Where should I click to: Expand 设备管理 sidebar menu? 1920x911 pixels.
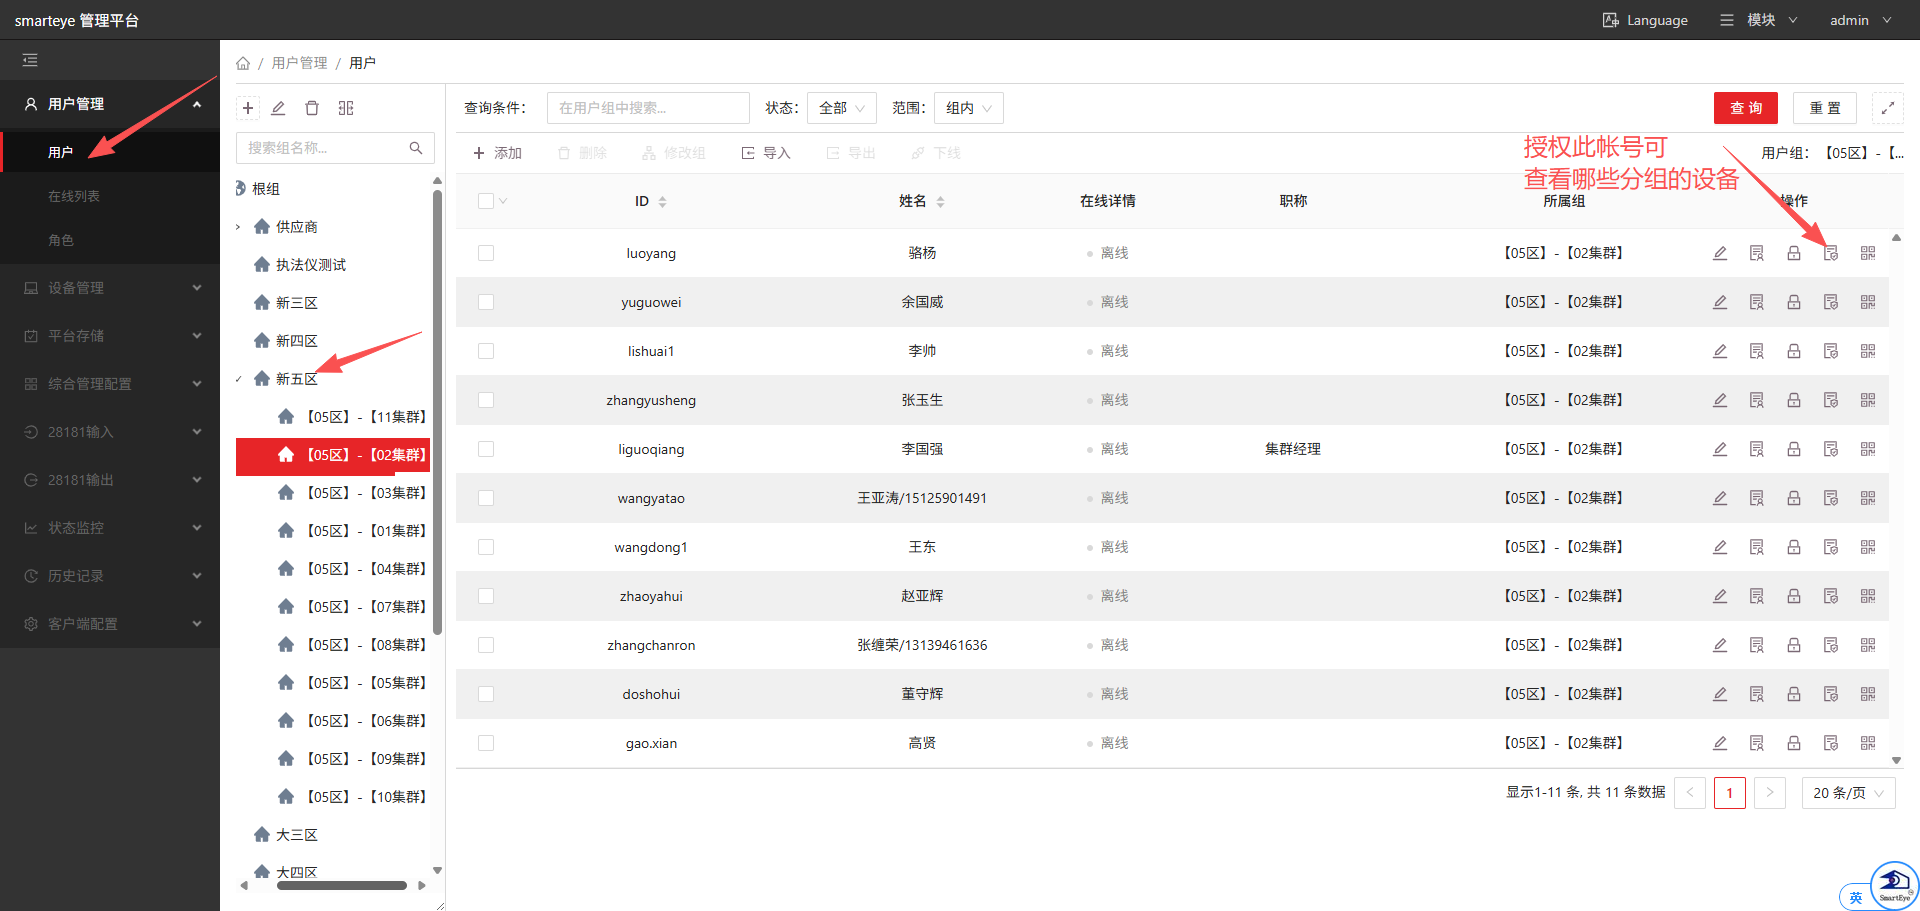click(x=110, y=288)
